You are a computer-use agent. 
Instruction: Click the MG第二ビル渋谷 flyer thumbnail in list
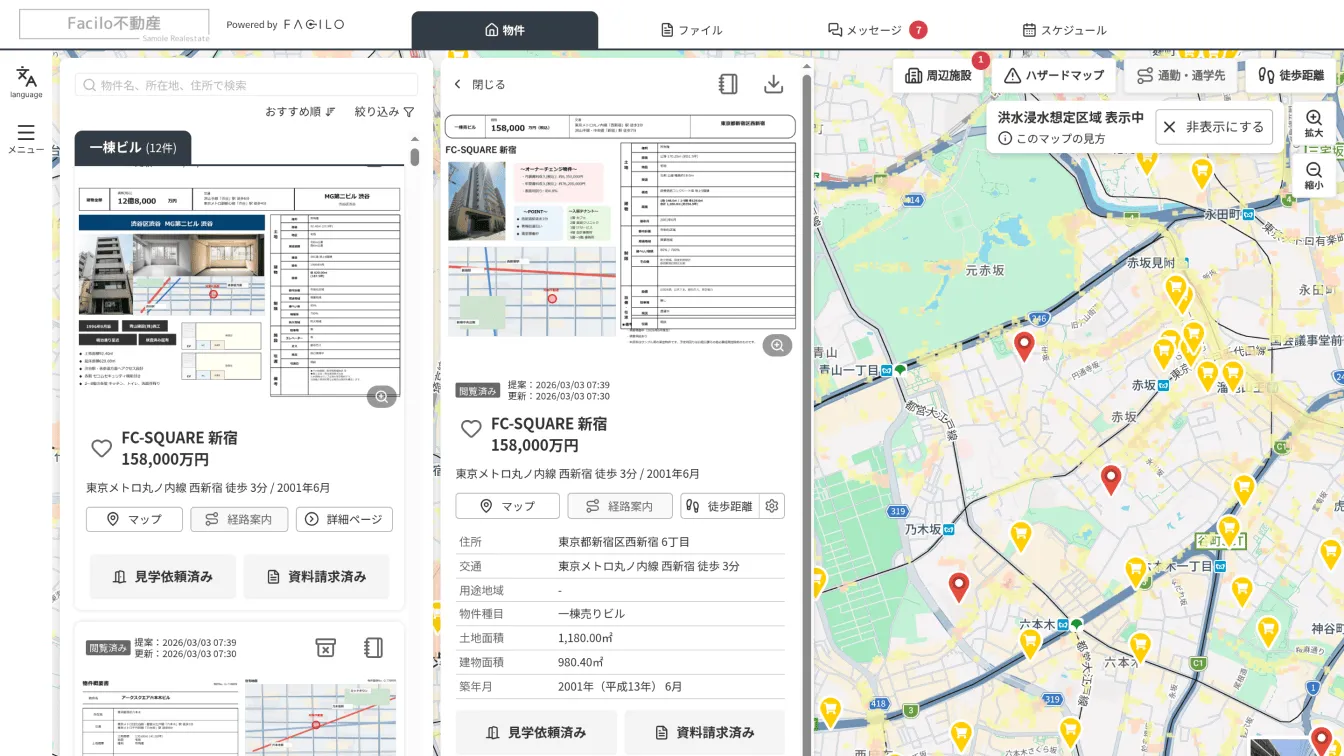(239, 292)
